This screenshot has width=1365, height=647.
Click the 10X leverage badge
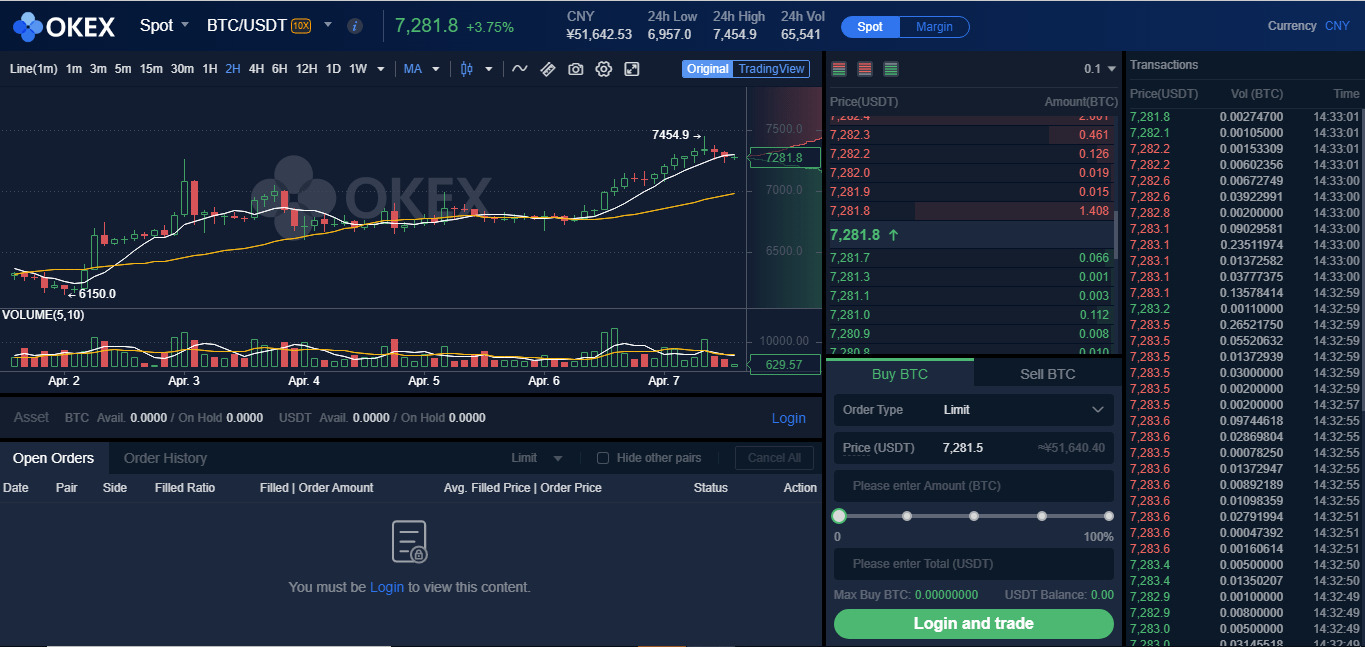pyautogui.click(x=301, y=26)
